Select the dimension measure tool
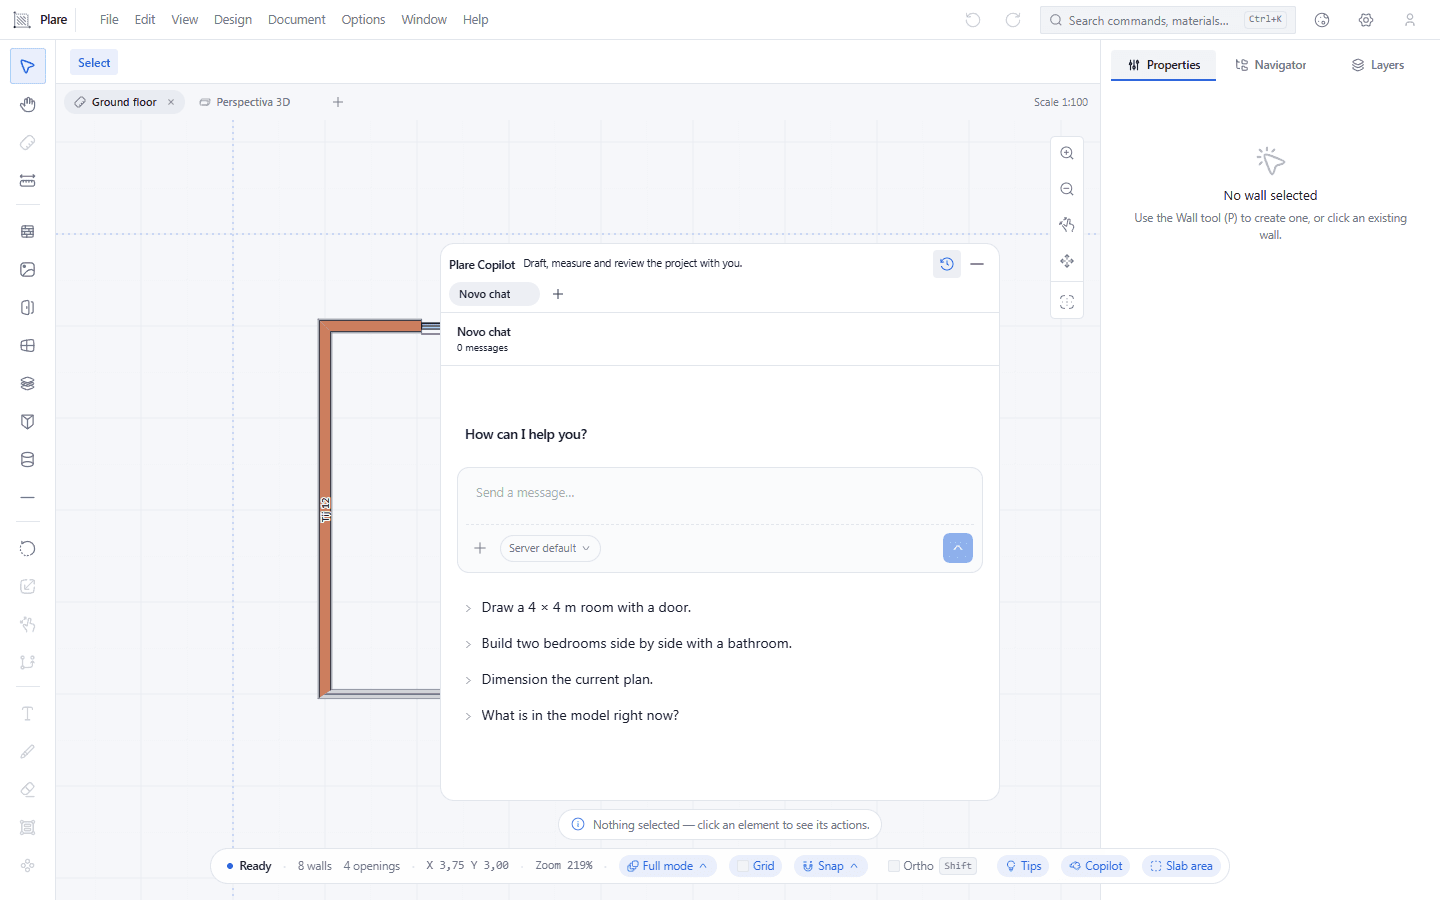Image resolution: width=1440 pixels, height=900 pixels. (27, 181)
